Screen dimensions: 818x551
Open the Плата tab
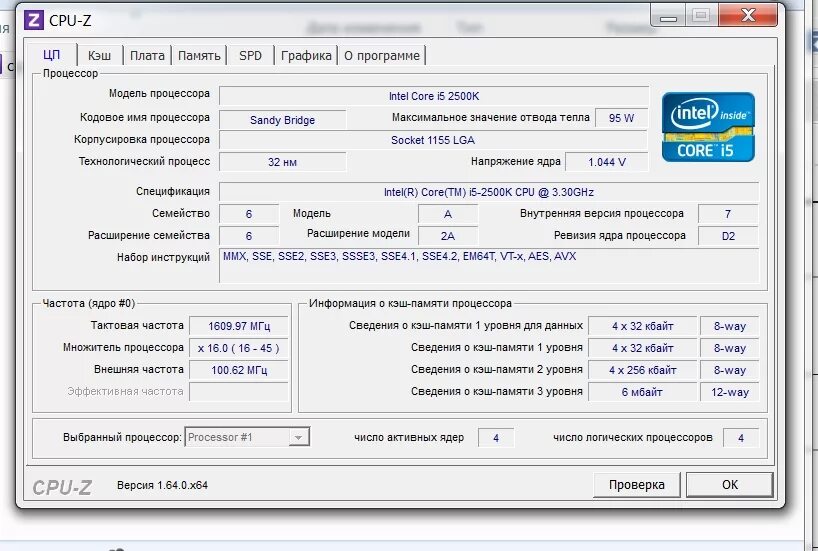pos(147,55)
